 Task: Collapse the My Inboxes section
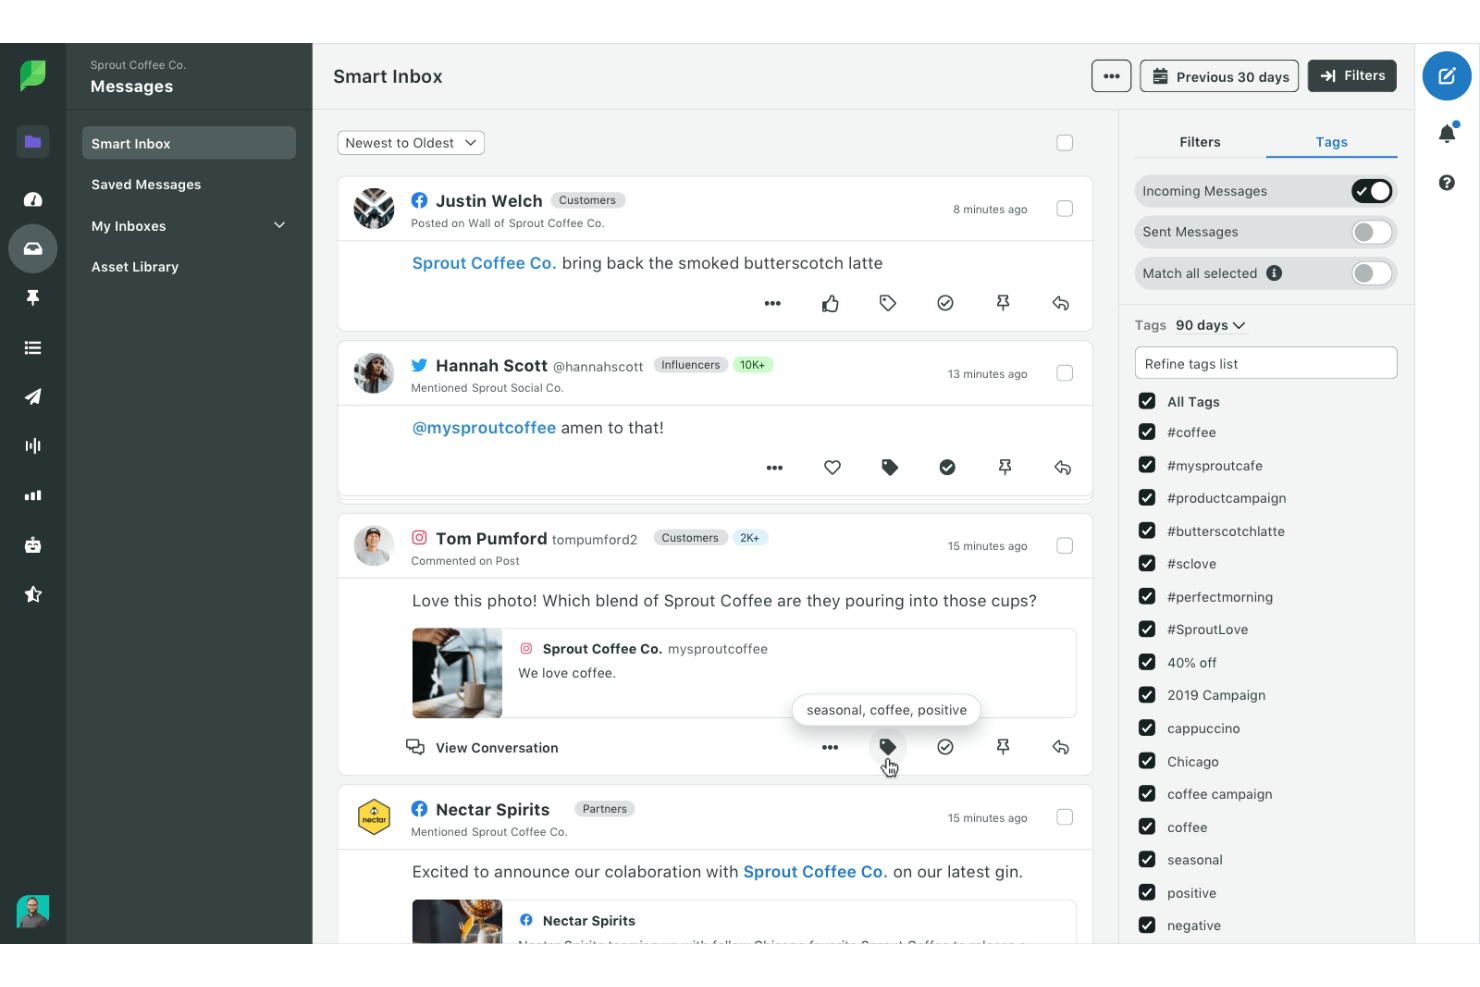click(279, 225)
